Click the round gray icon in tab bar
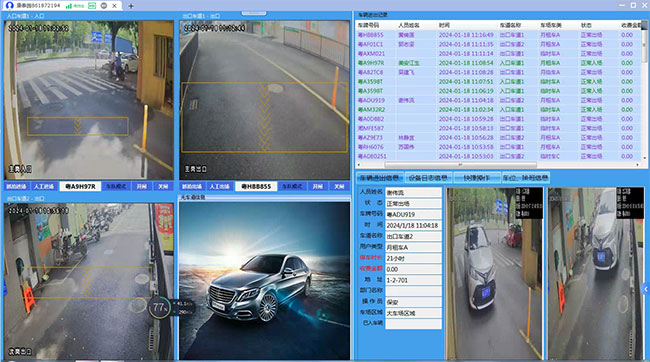 104,6
